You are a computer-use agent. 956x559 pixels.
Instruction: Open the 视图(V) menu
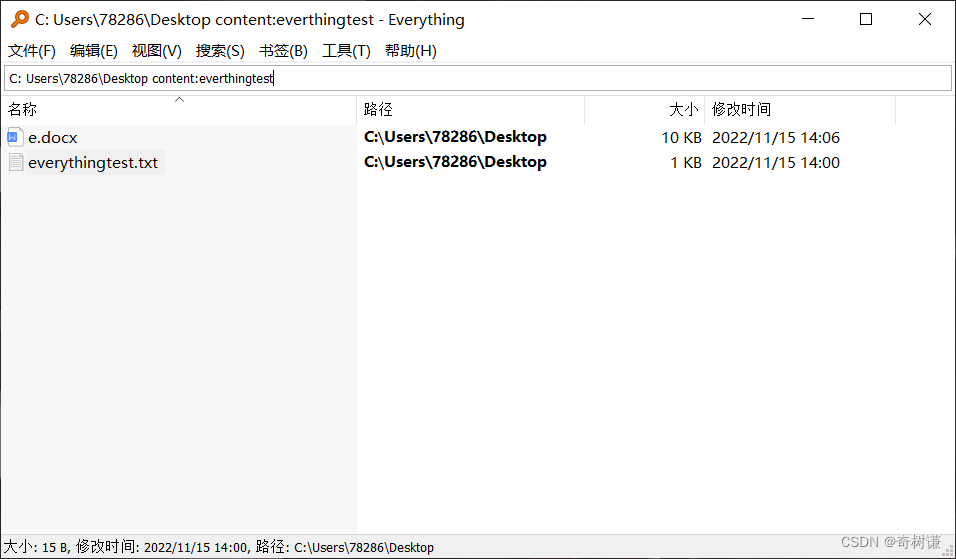[x=157, y=51]
